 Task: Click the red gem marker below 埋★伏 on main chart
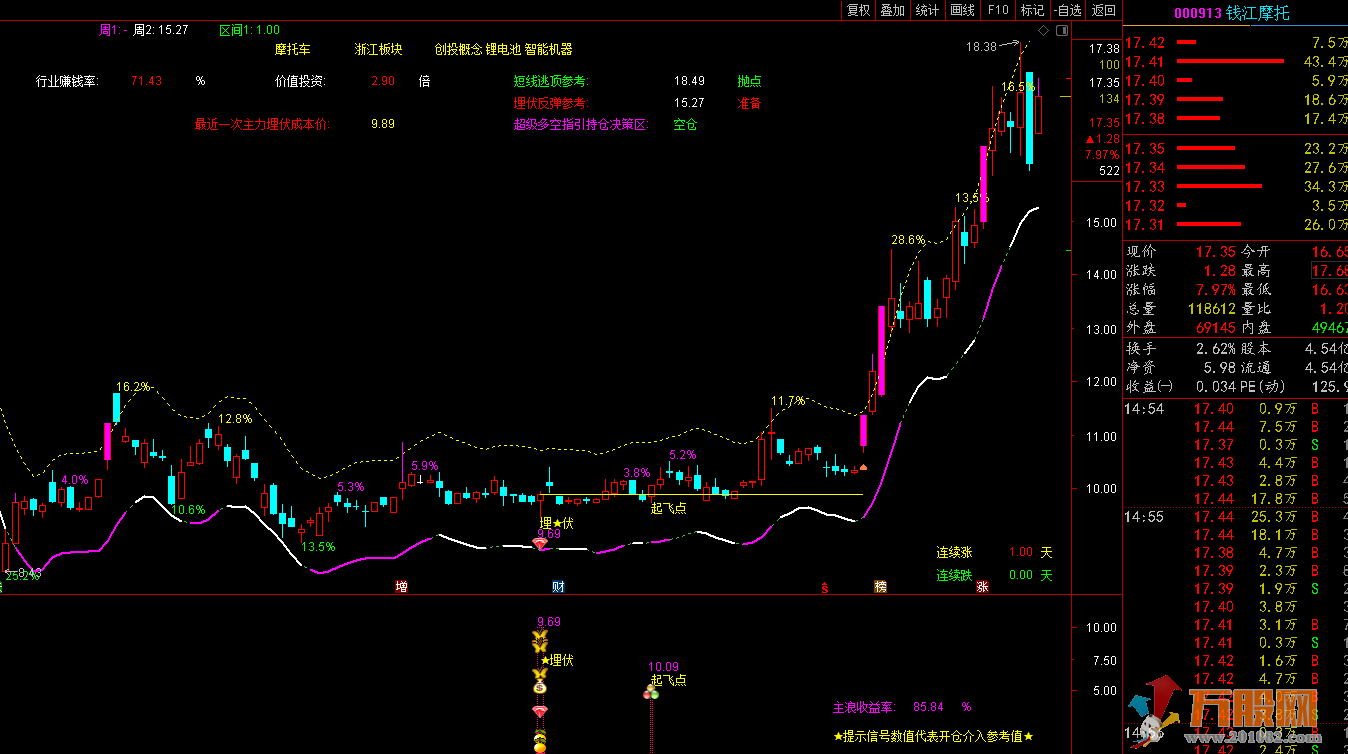(540, 545)
